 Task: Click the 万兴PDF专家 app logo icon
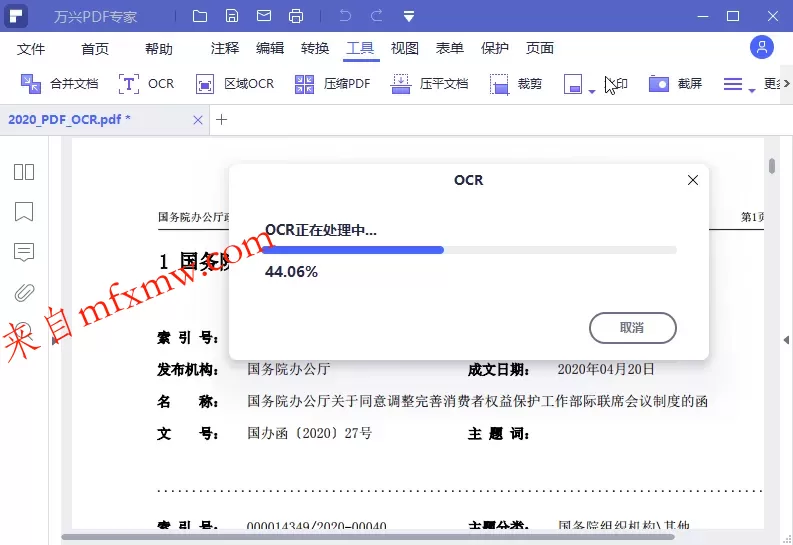(16, 16)
